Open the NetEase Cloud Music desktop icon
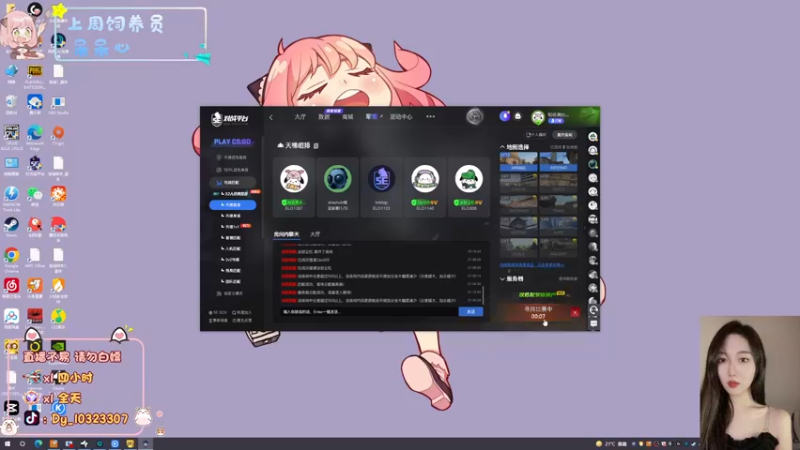 (11, 288)
